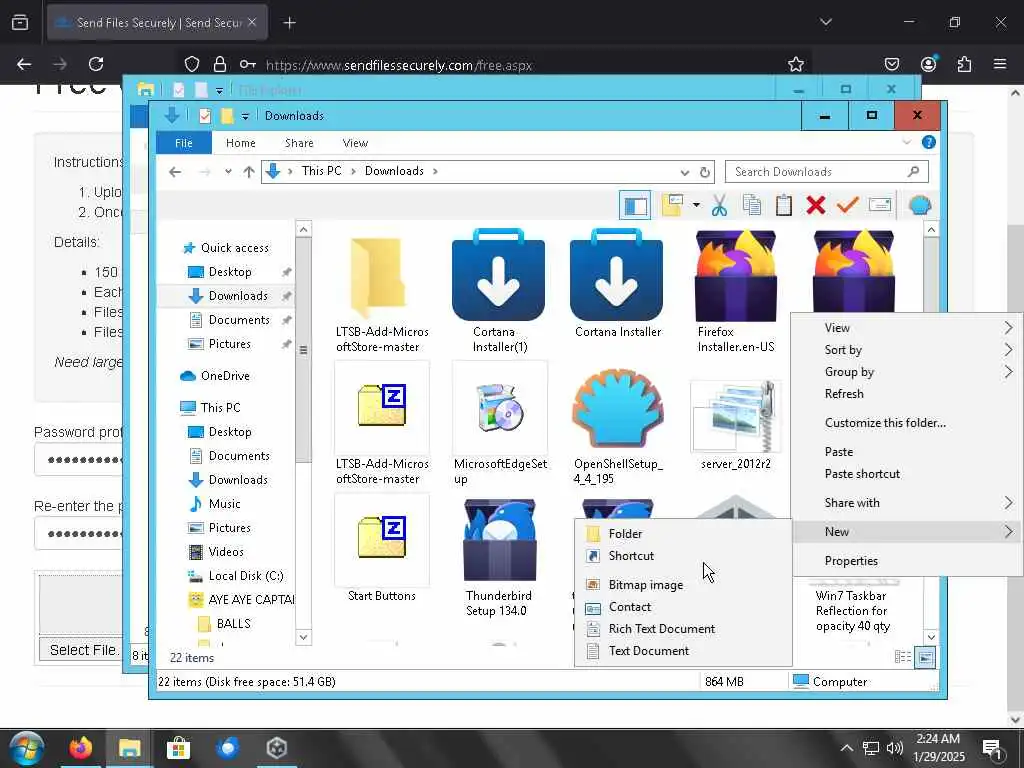
Task: Click the scissors Cut toolbar icon
Action: (719, 206)
